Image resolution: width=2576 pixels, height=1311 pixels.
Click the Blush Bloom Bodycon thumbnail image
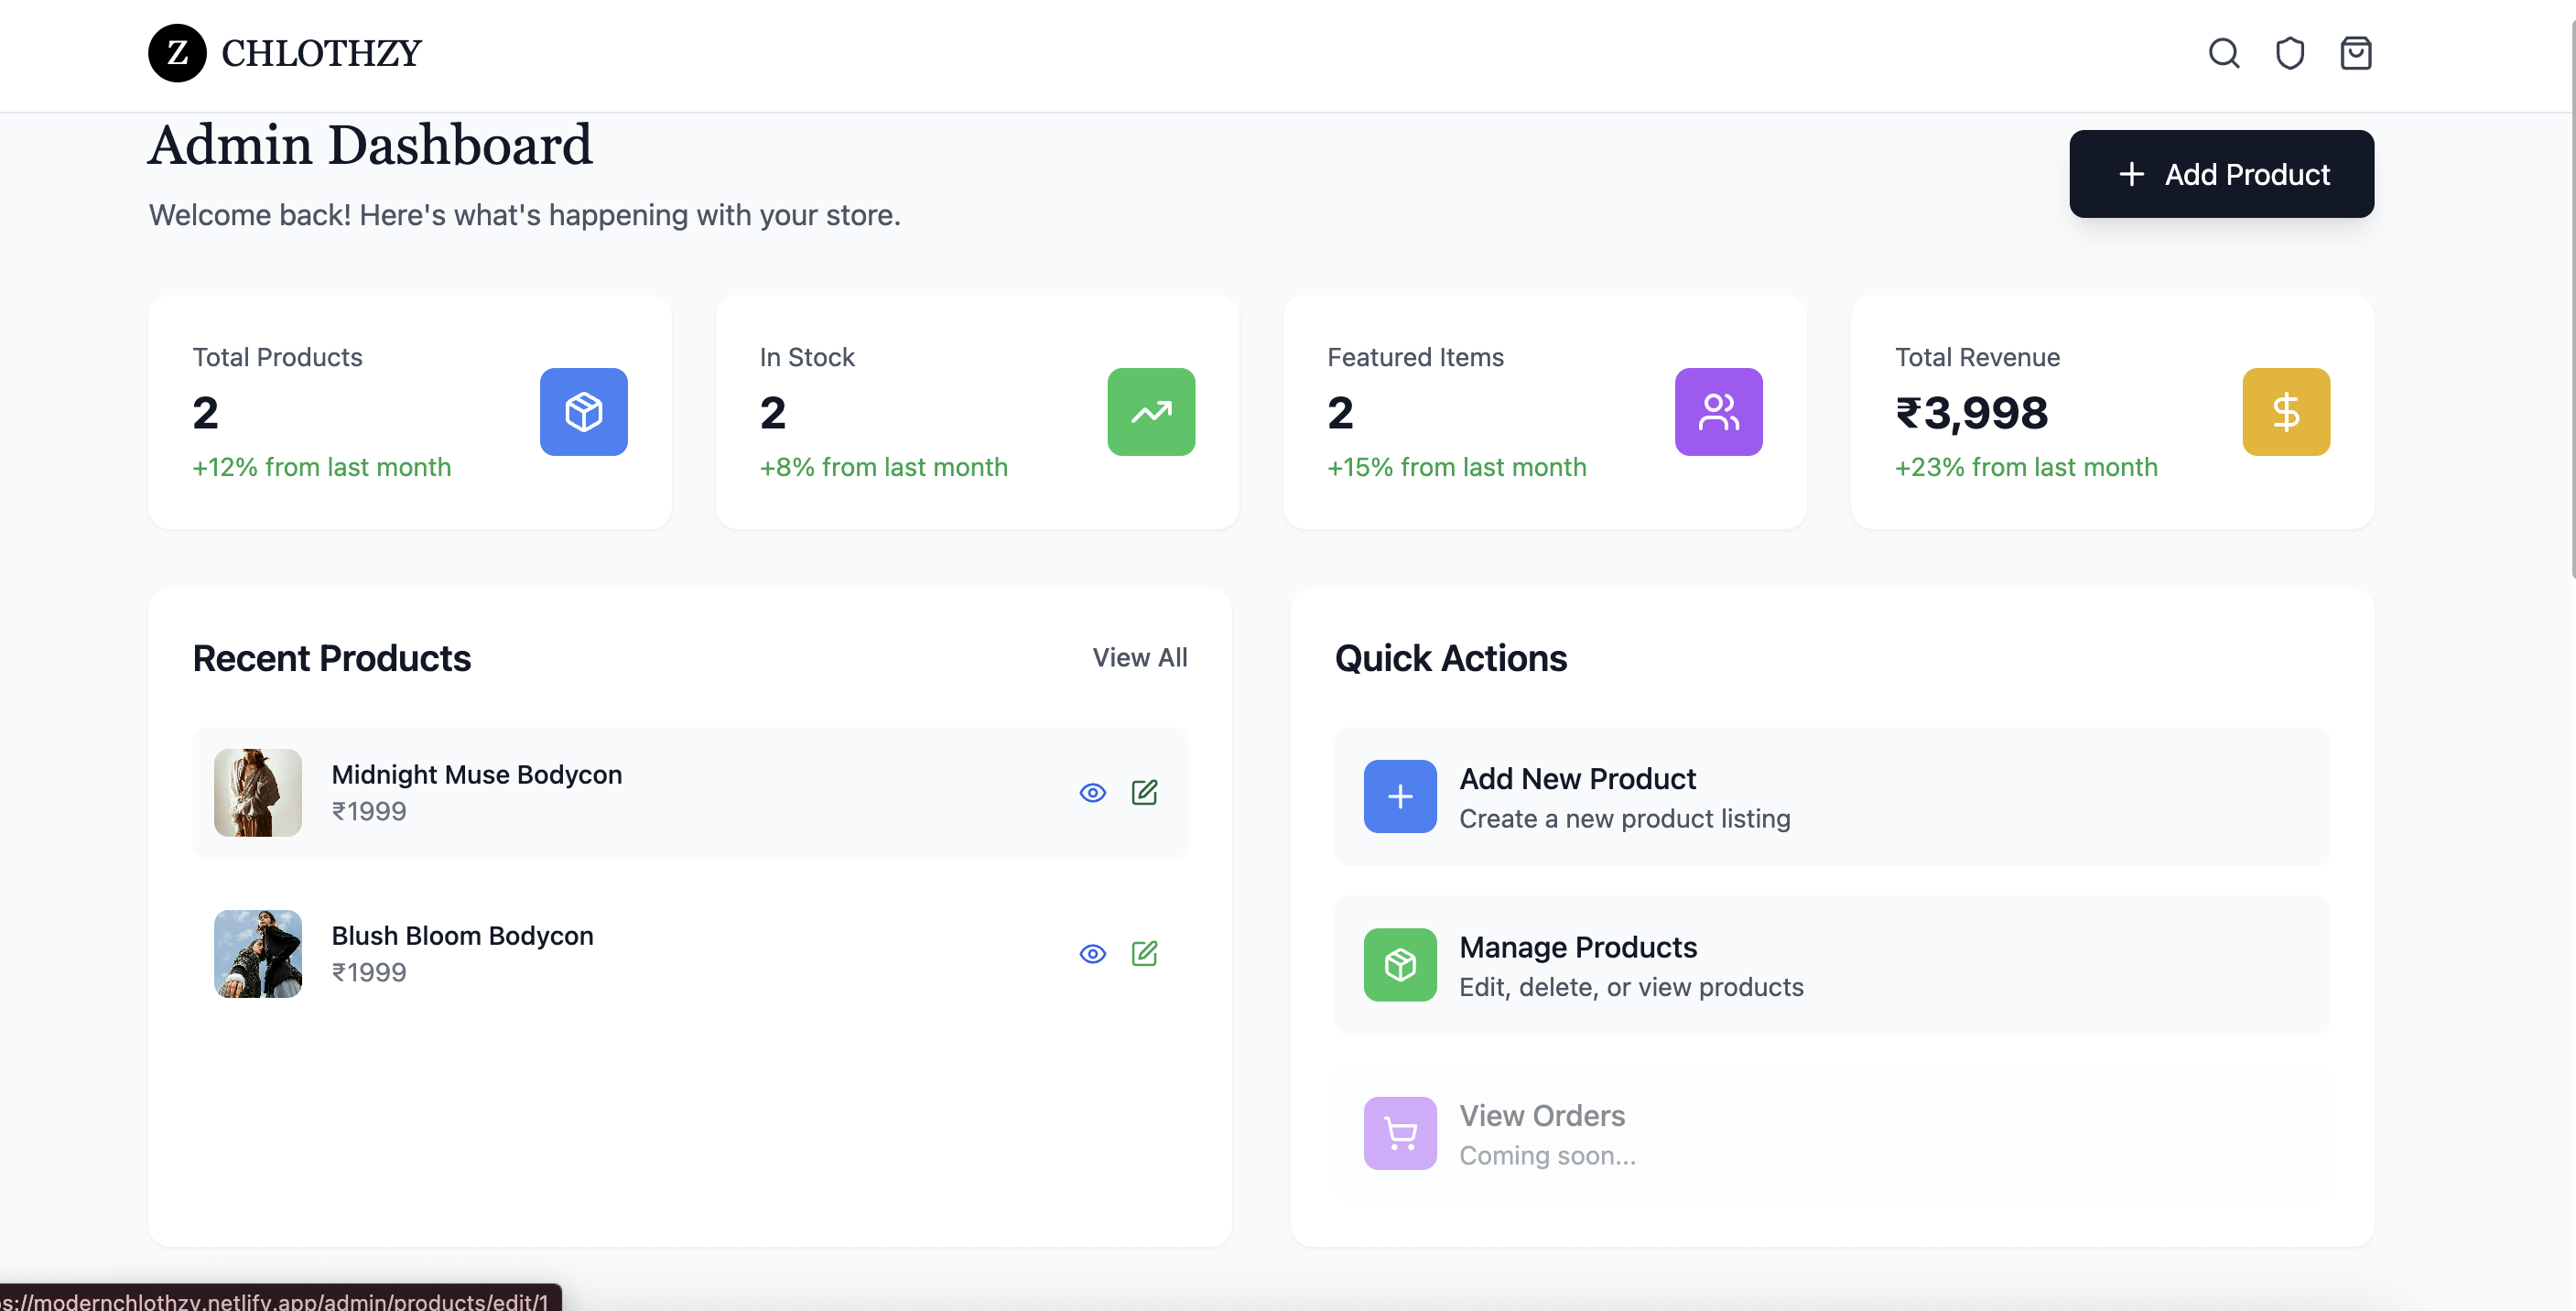point(258,954)
